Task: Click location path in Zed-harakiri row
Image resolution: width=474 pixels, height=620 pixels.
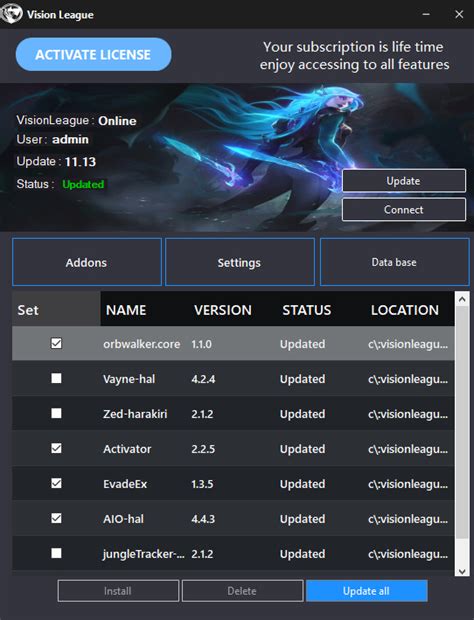Action: click(x=408, y=414)
